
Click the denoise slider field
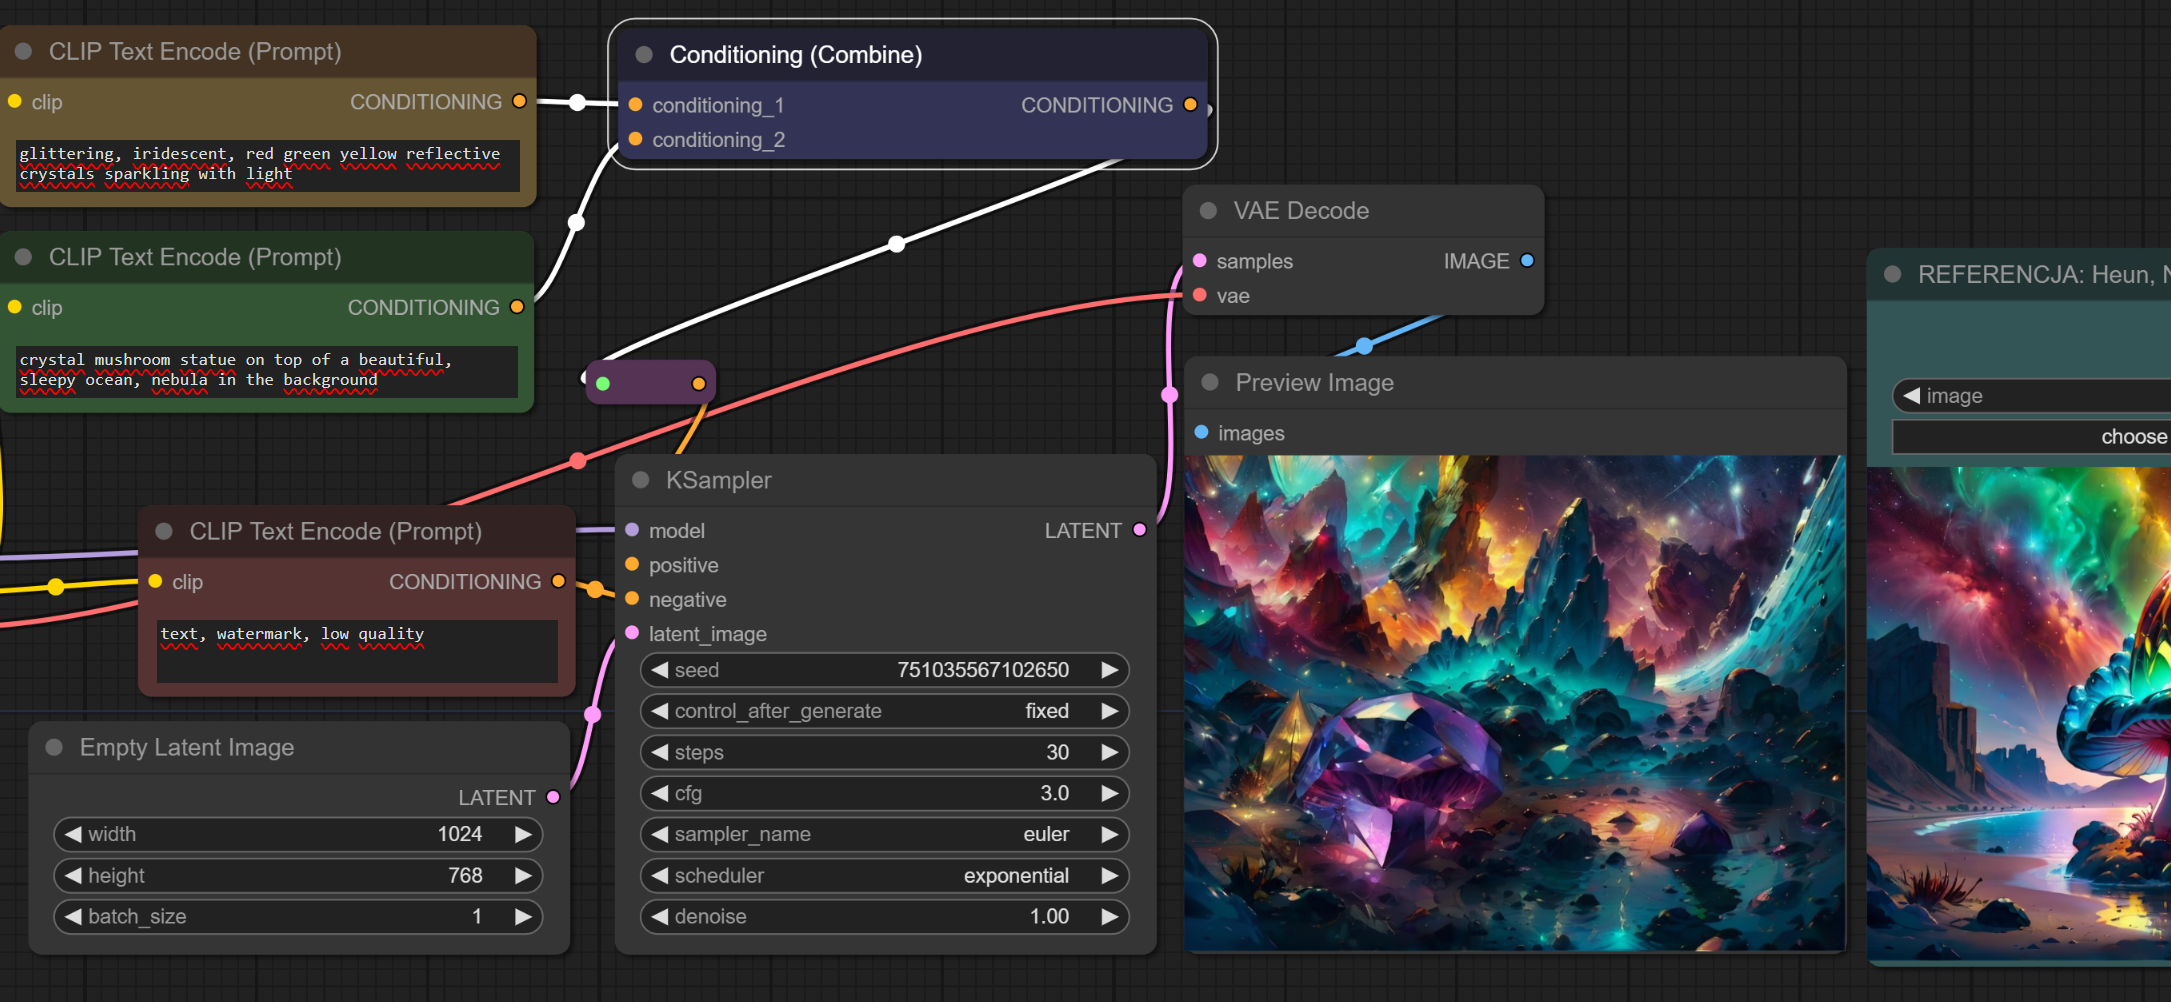click(x=884, y=917)
